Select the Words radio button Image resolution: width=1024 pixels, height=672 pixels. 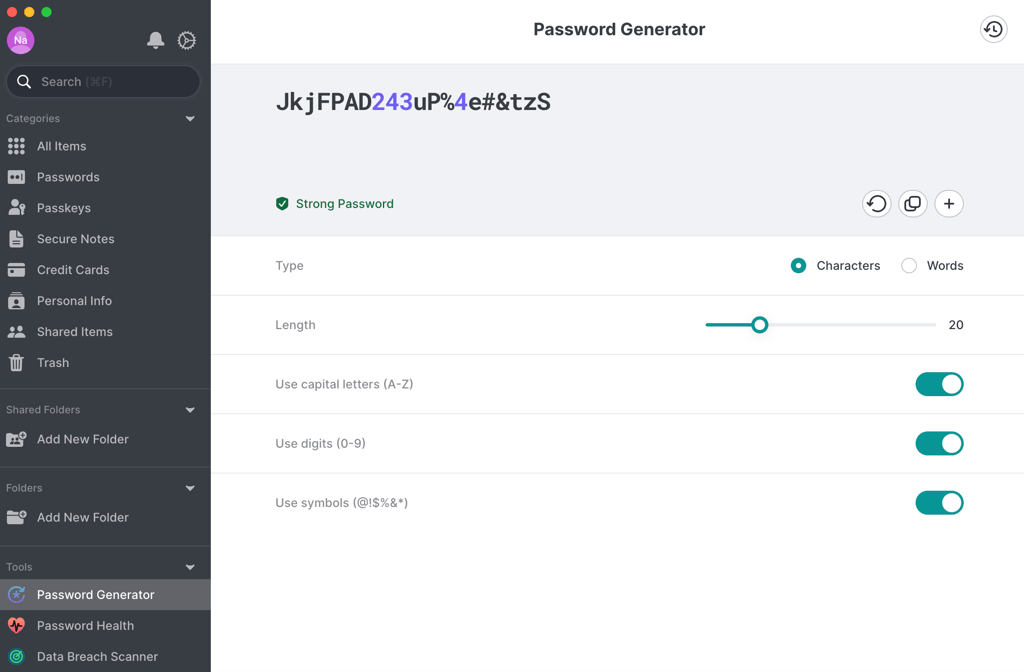click(x=908, y=266)
